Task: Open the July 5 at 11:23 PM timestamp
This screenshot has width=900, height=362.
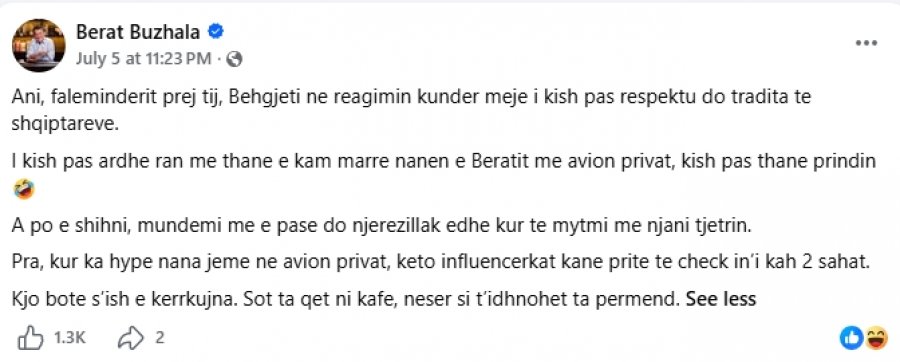Action: click(x=143, y=59)
